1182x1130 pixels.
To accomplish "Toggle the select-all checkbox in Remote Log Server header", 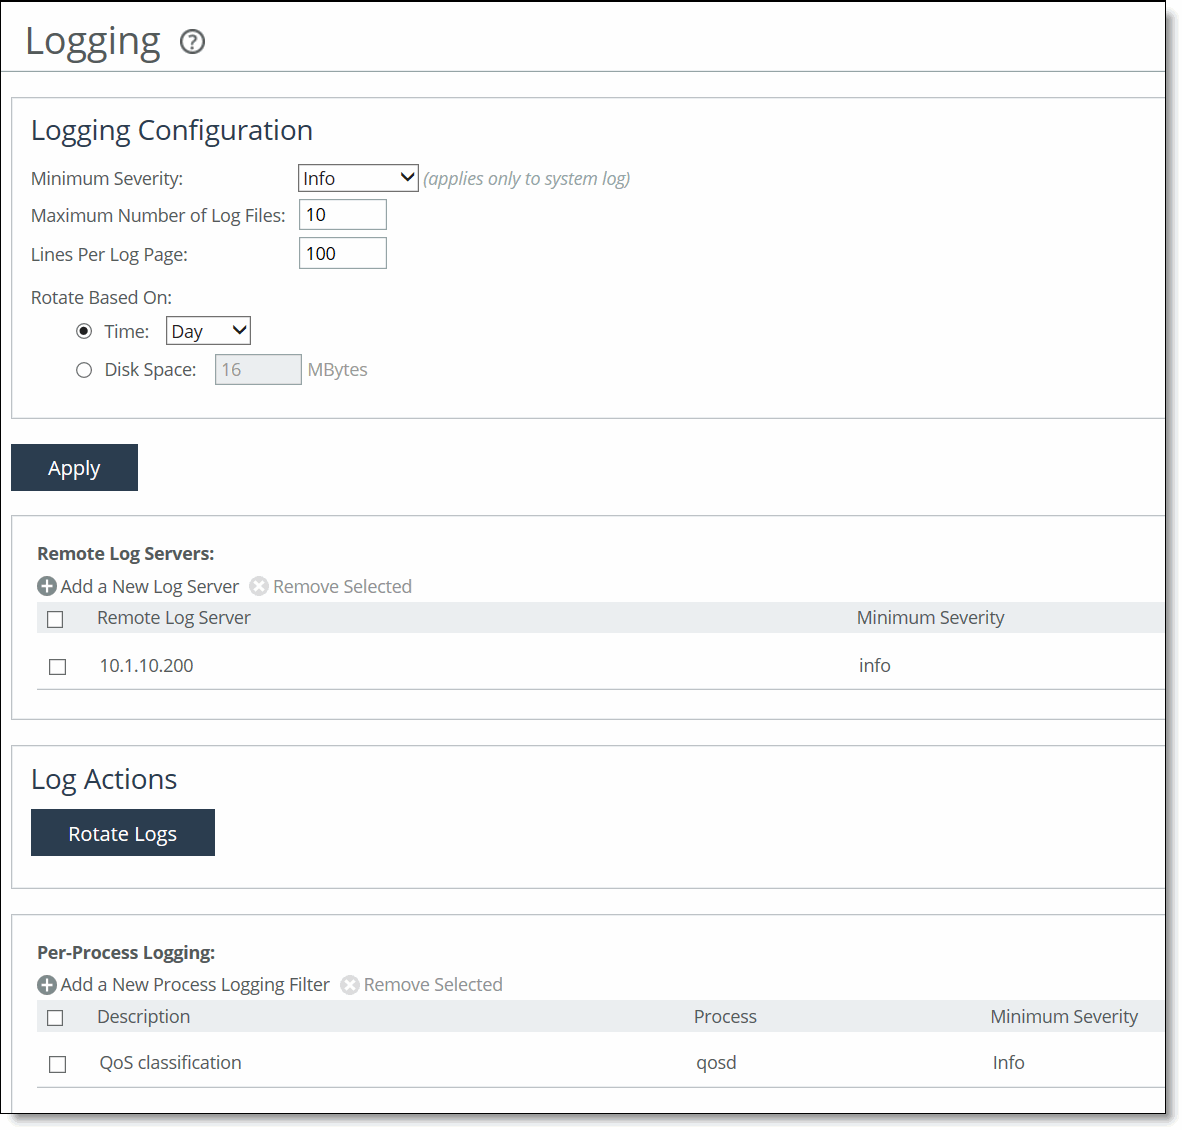I will (x=55, y=618).
